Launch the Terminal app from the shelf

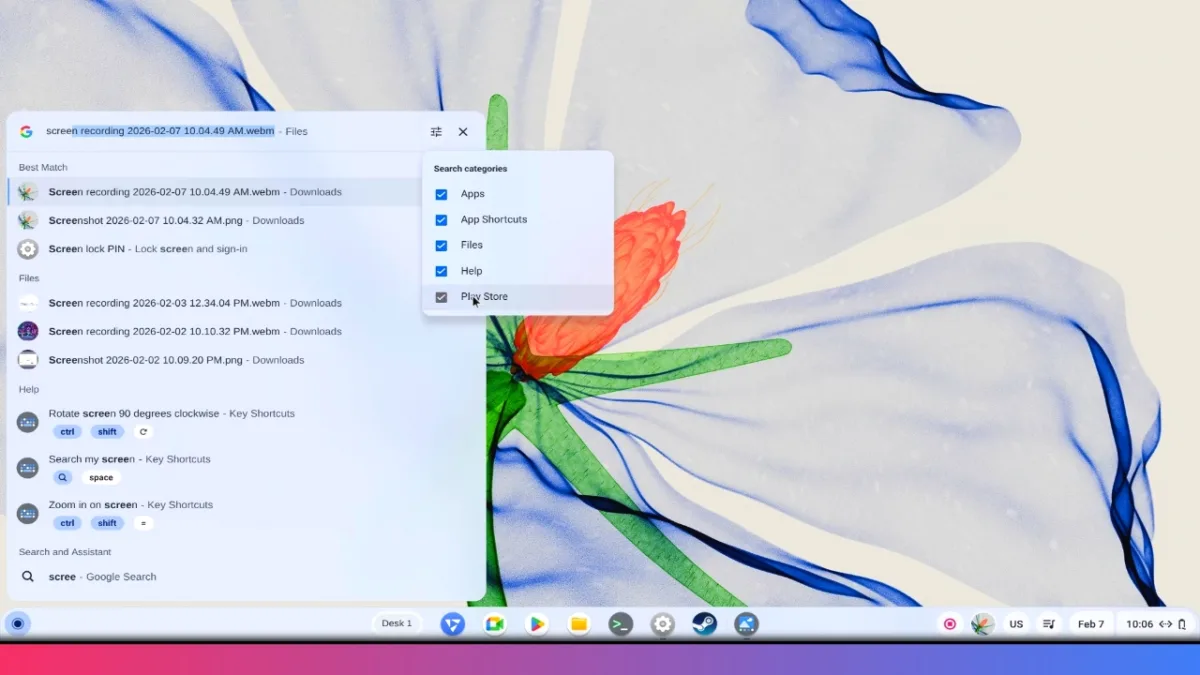621,624
